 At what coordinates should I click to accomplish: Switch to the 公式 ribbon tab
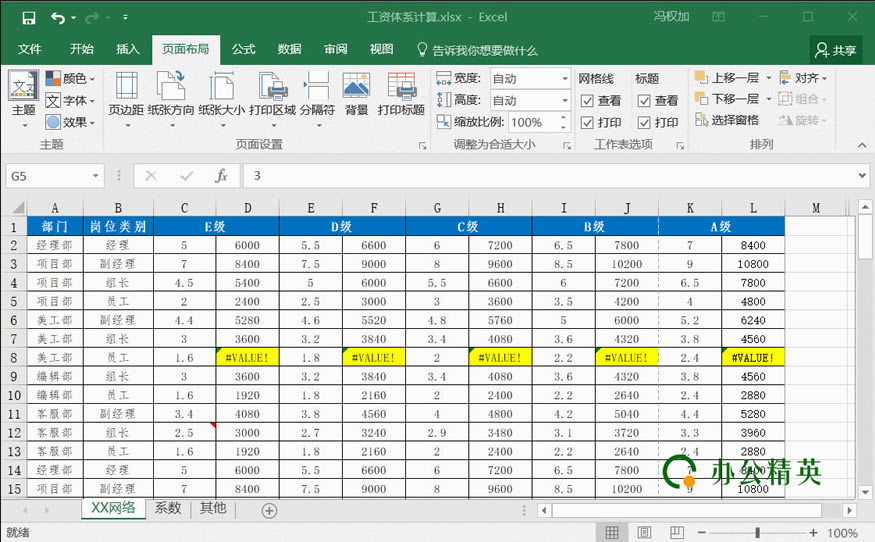click(x=243, y=49)
